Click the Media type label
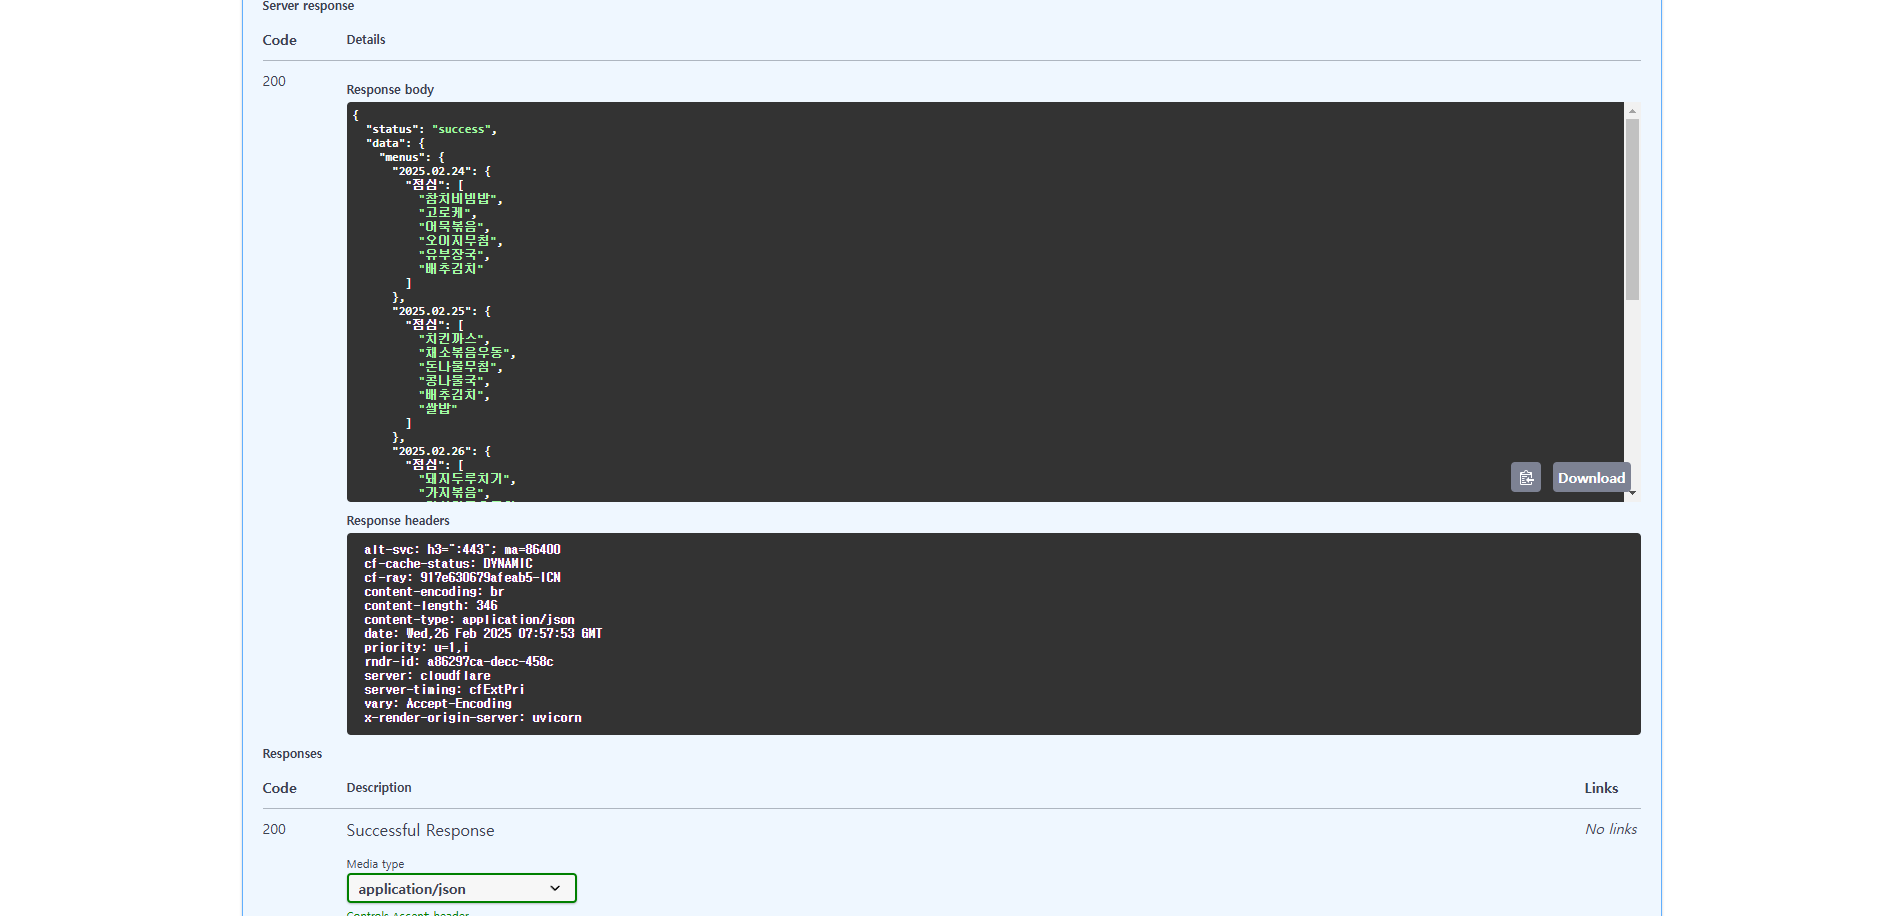1899x916 pixels. coord(375,864)
